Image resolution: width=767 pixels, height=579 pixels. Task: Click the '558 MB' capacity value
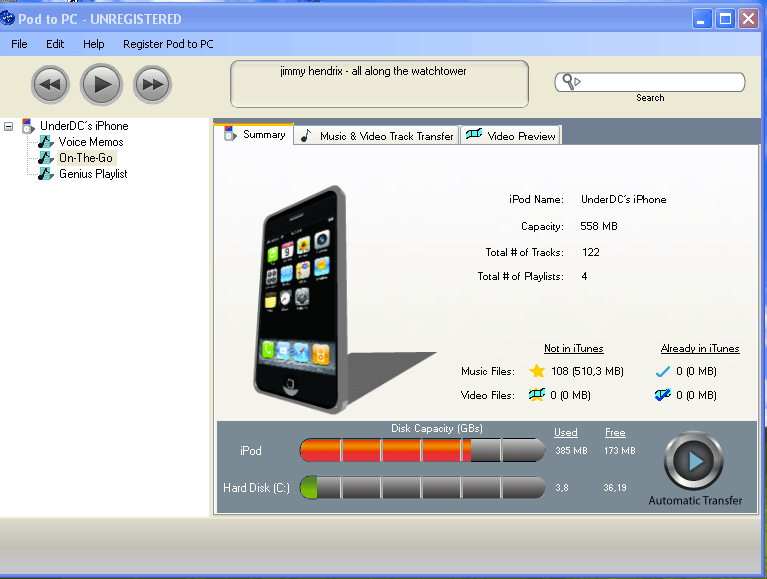(x=599, y=226)
